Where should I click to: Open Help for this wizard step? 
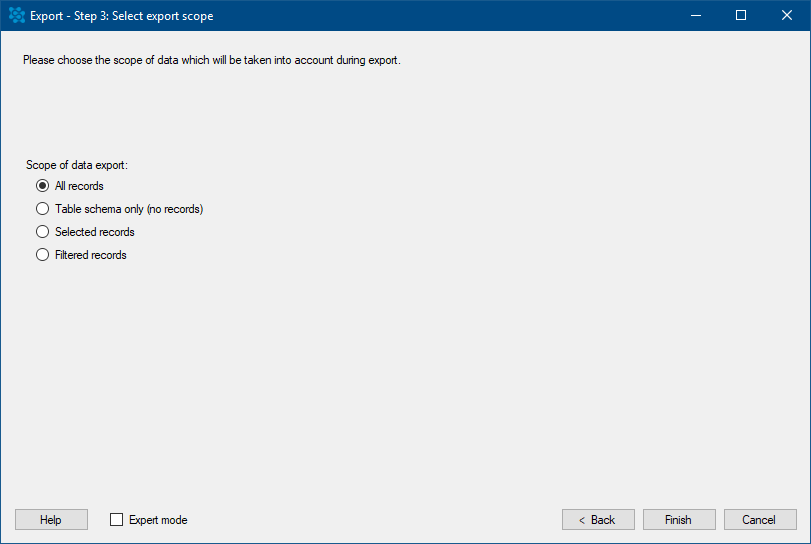[x=51, y=520]
